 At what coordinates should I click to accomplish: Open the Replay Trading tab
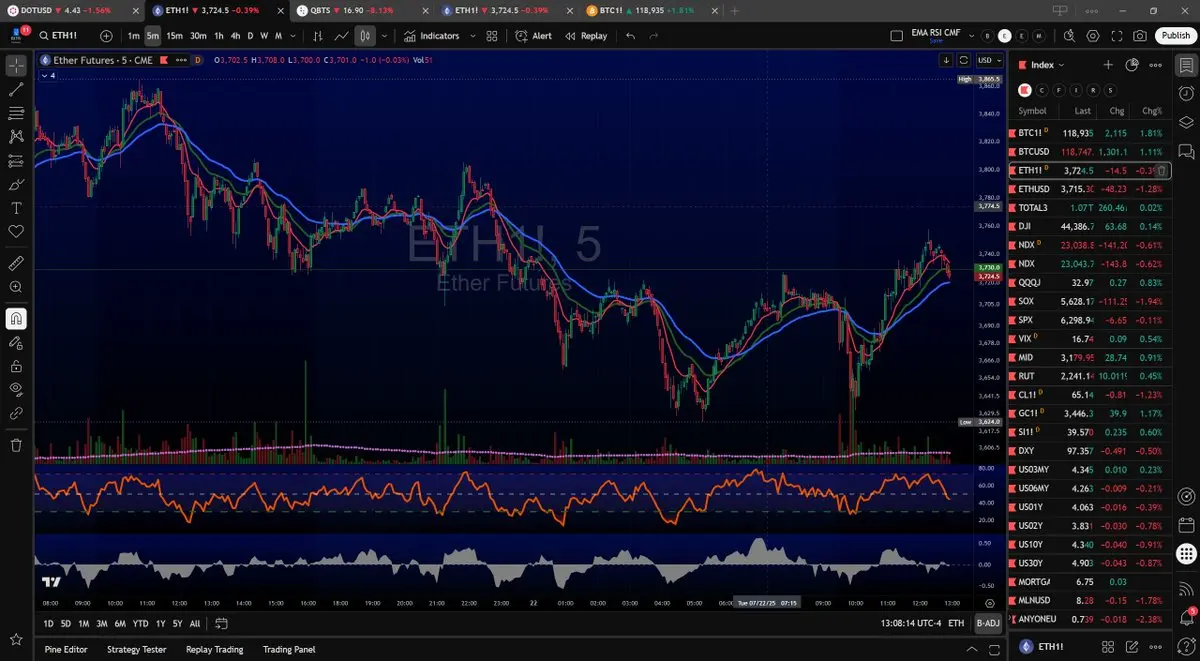pos(214,649)
